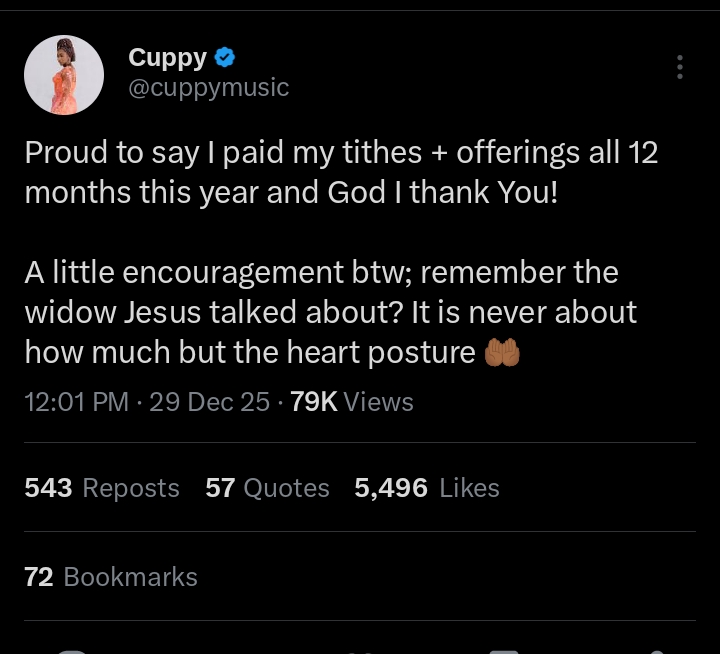Image resolution: width=720 pixels, height=654 pixels.
Task: Tap the partially visible reply icon at bottom
Action: 70,649
